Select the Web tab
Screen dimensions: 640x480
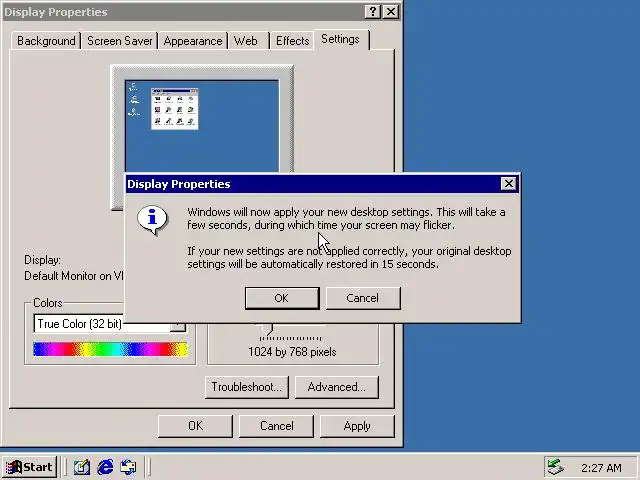pos(246,41)
